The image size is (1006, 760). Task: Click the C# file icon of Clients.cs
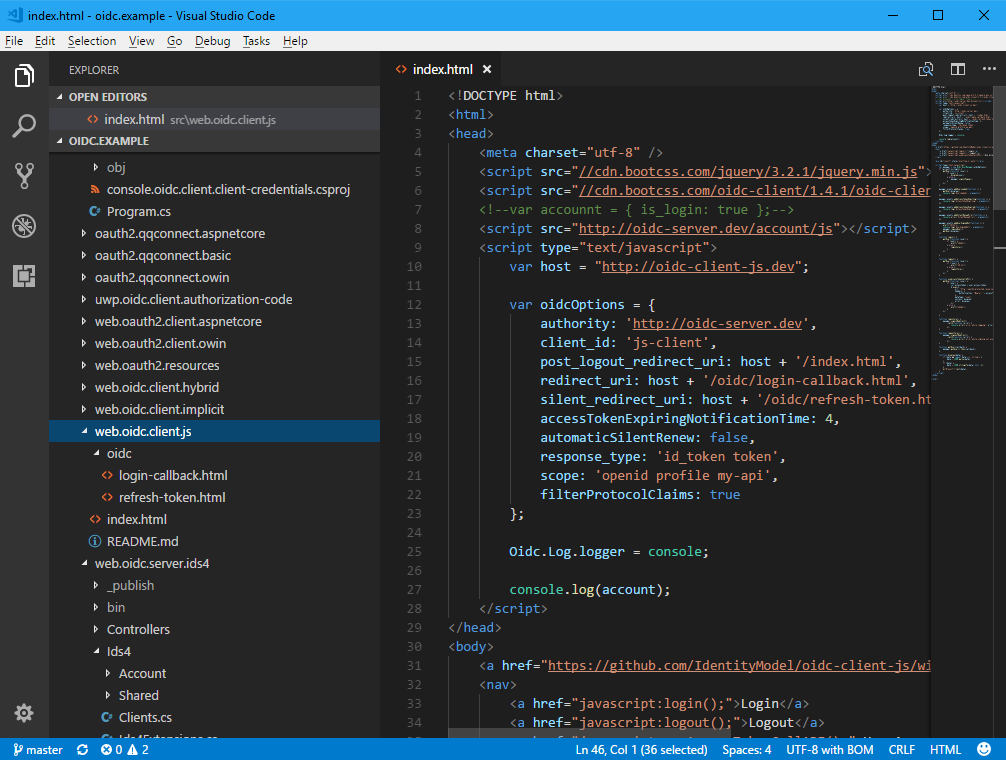[107, 717]
